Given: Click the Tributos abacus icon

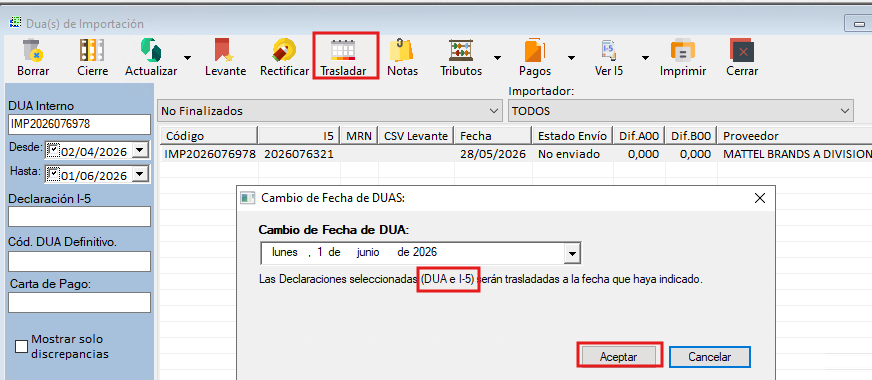Looking at the screenshot, I should 461,50.
